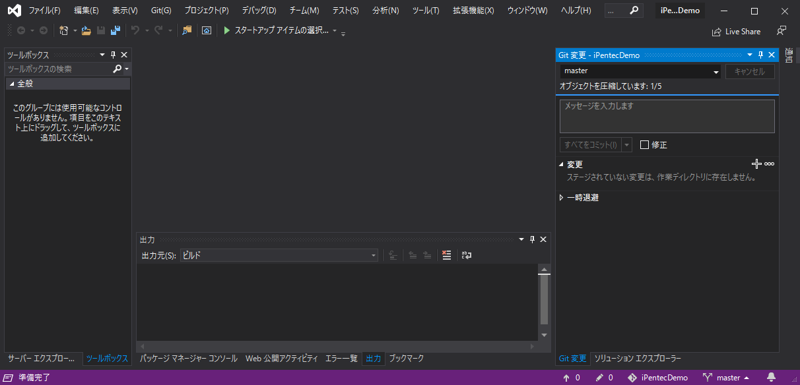Switch to エラー一覧 tab
This screenshot has height=385, width=800.
point(341,358)
